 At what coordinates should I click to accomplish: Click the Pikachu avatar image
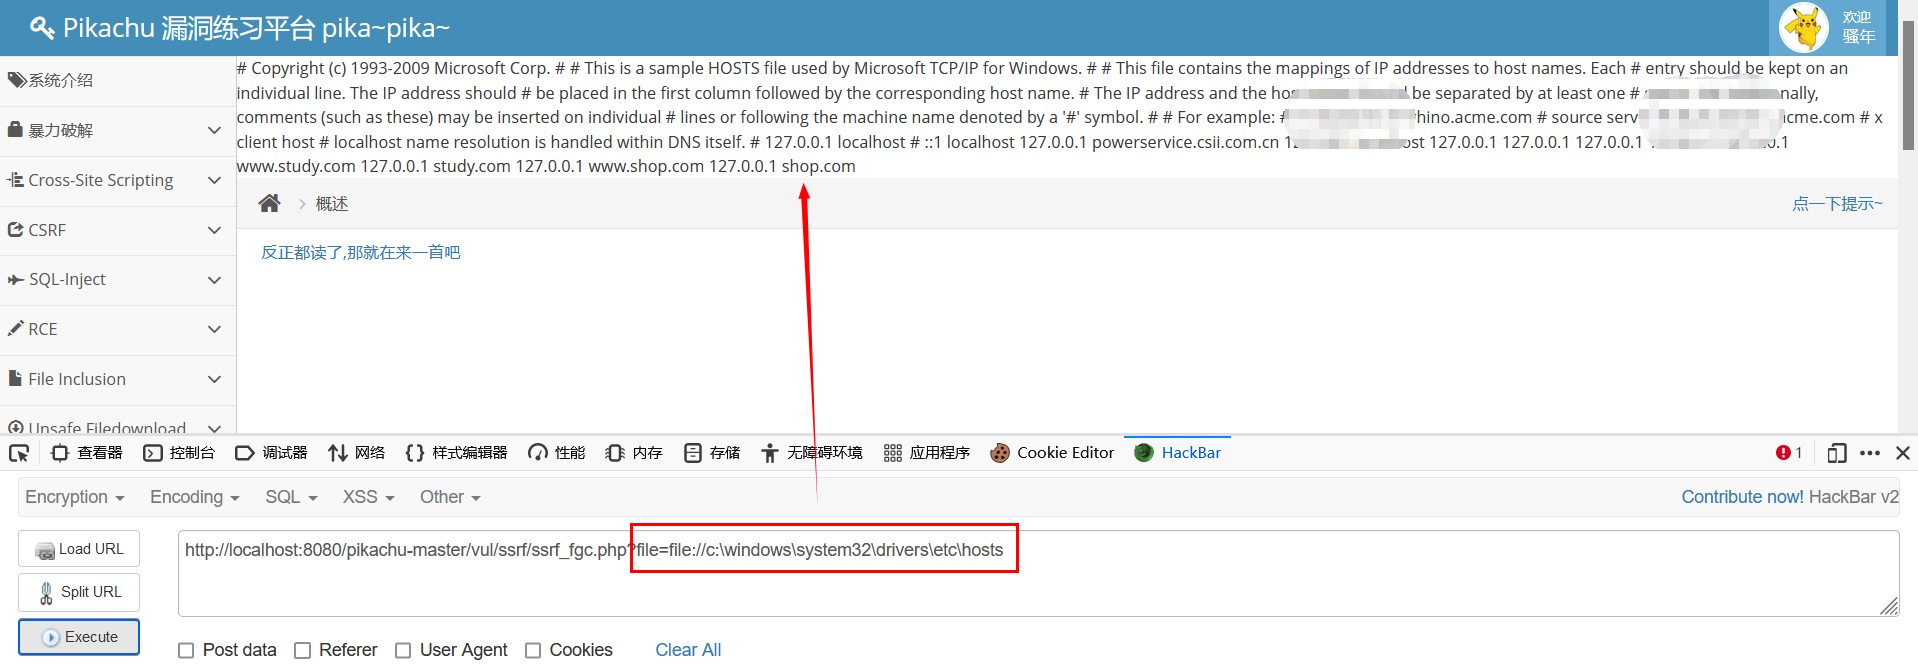click(x=1804, y=27)
